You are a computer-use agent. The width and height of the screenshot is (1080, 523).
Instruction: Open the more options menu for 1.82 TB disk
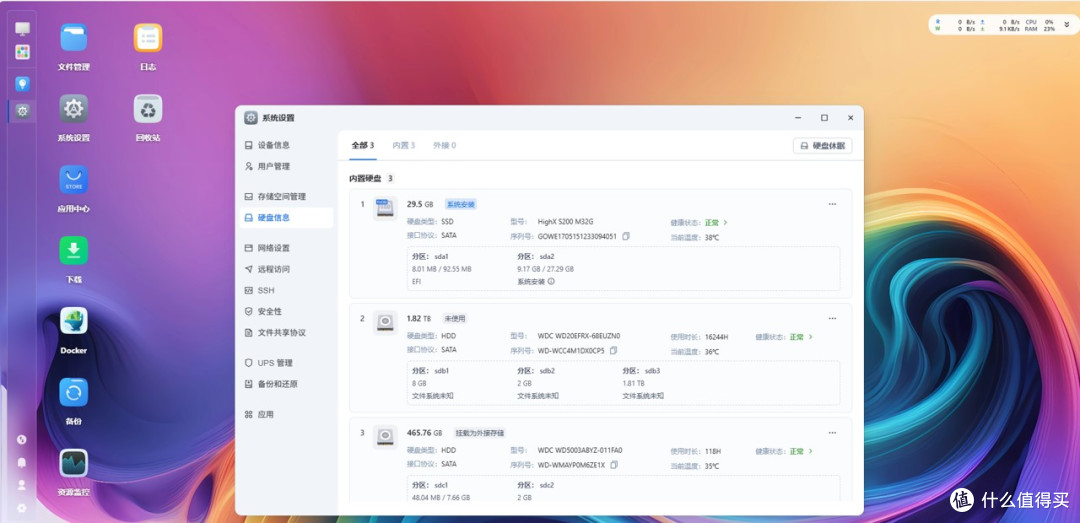pos(832,318)
